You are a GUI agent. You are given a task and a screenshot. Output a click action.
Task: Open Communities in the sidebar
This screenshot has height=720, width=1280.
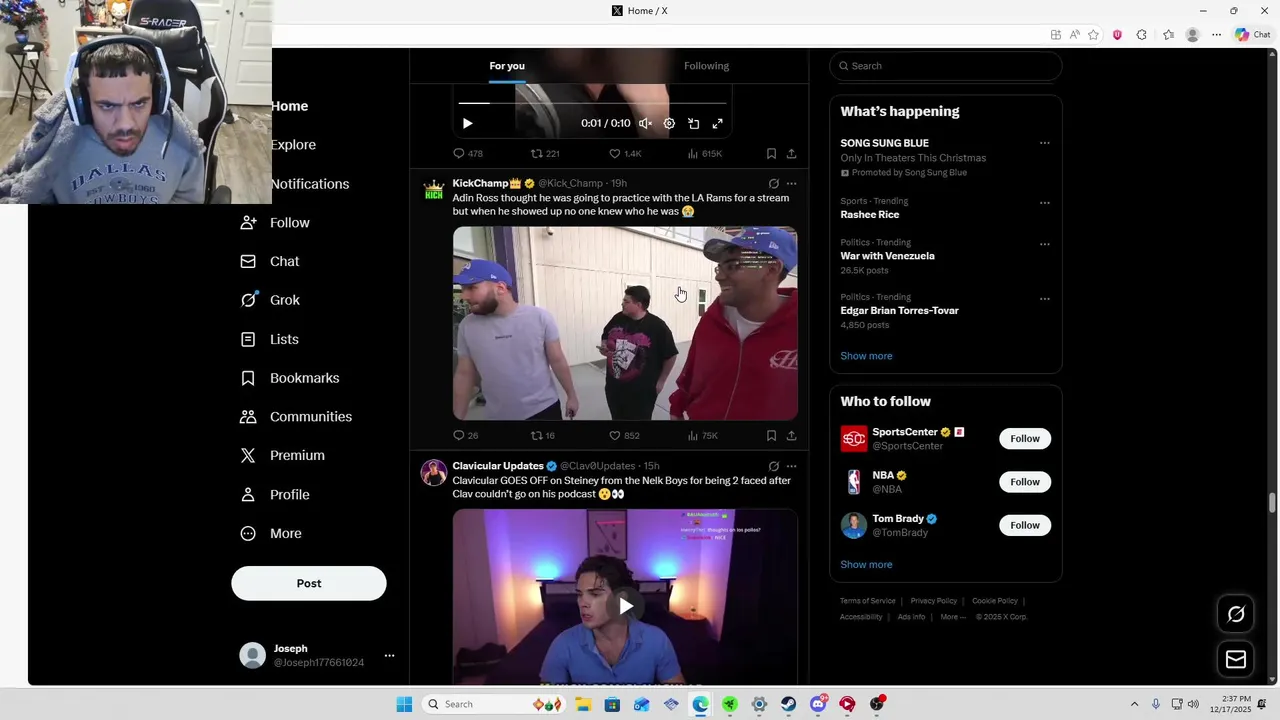click(296, 416)
